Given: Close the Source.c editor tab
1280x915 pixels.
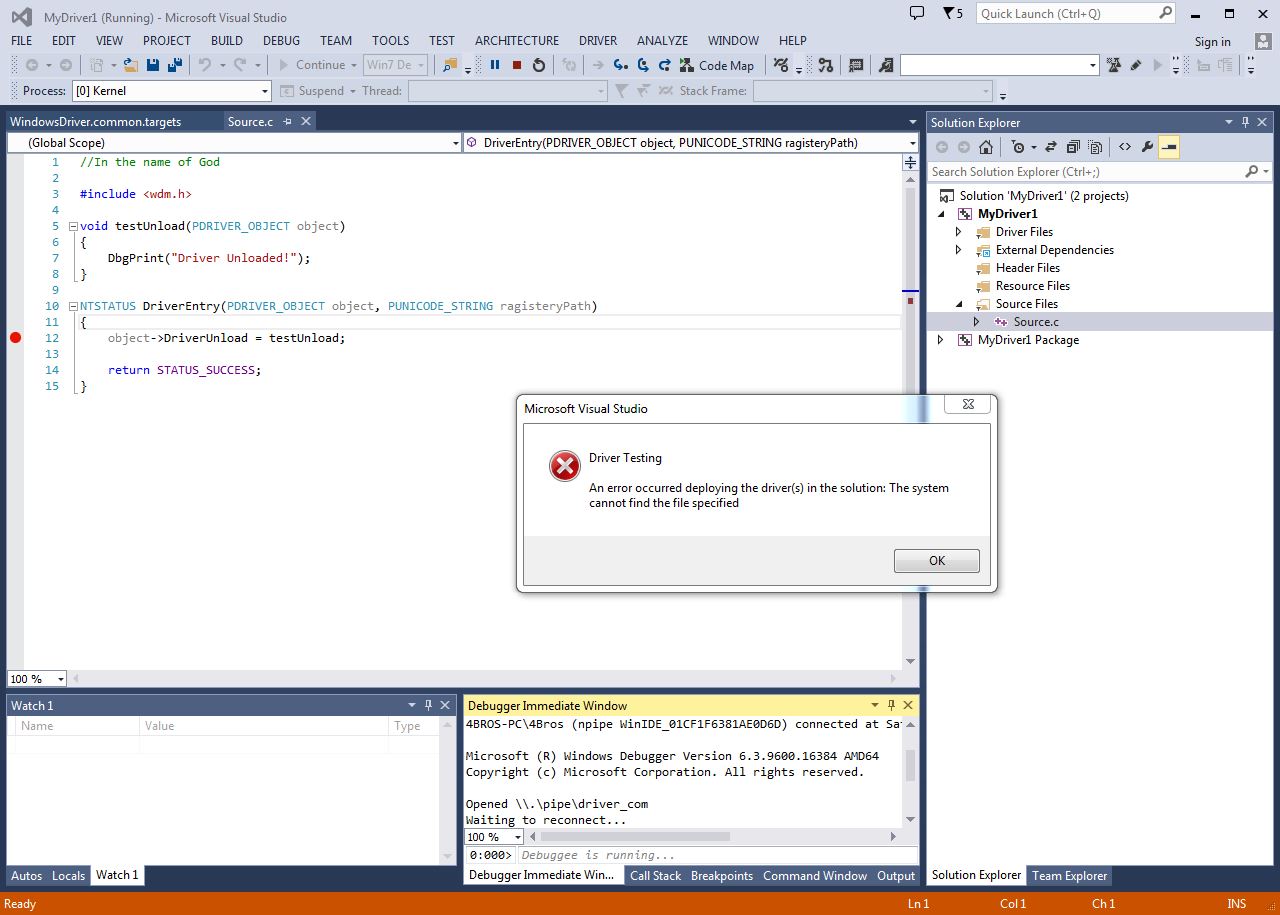Looking at the screenshot, I should 306,121.
